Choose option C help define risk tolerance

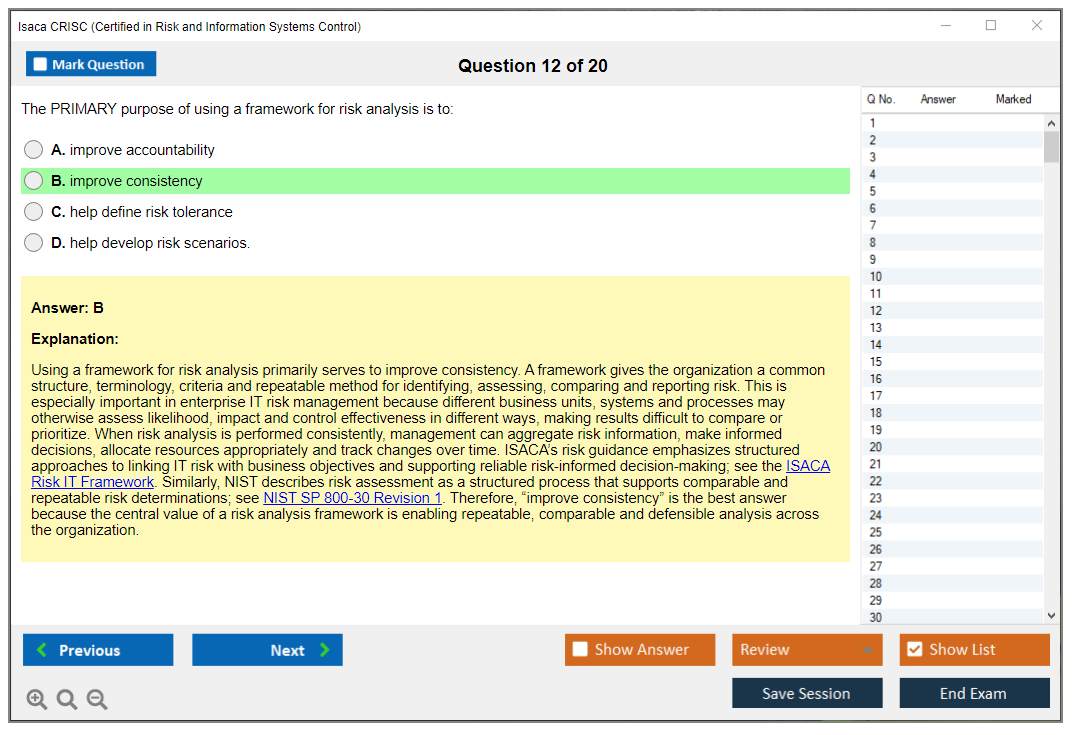tap(33, 211)
